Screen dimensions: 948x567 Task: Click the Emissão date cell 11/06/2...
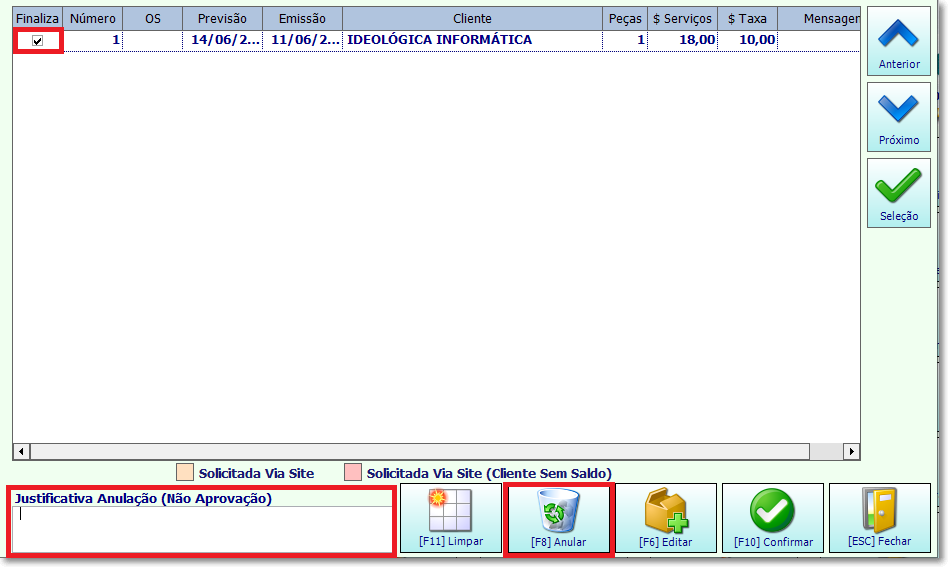[x=302, y=40]
